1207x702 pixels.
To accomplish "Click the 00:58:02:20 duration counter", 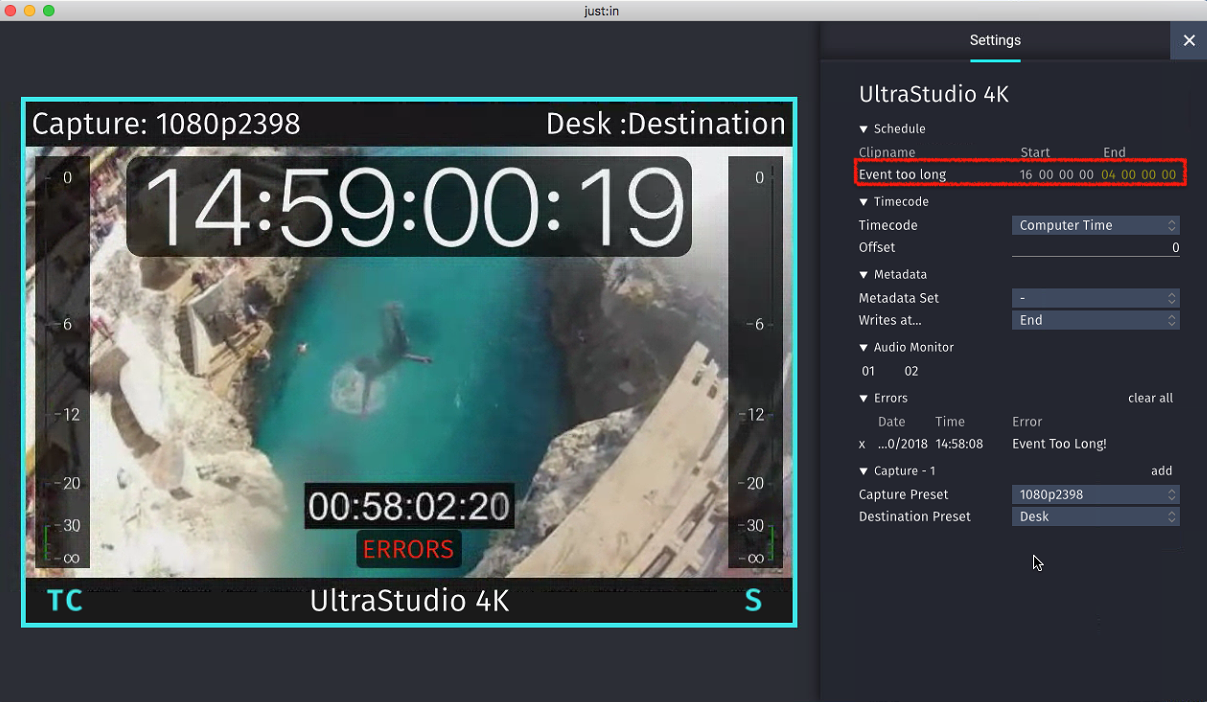I will pos(409,507).
